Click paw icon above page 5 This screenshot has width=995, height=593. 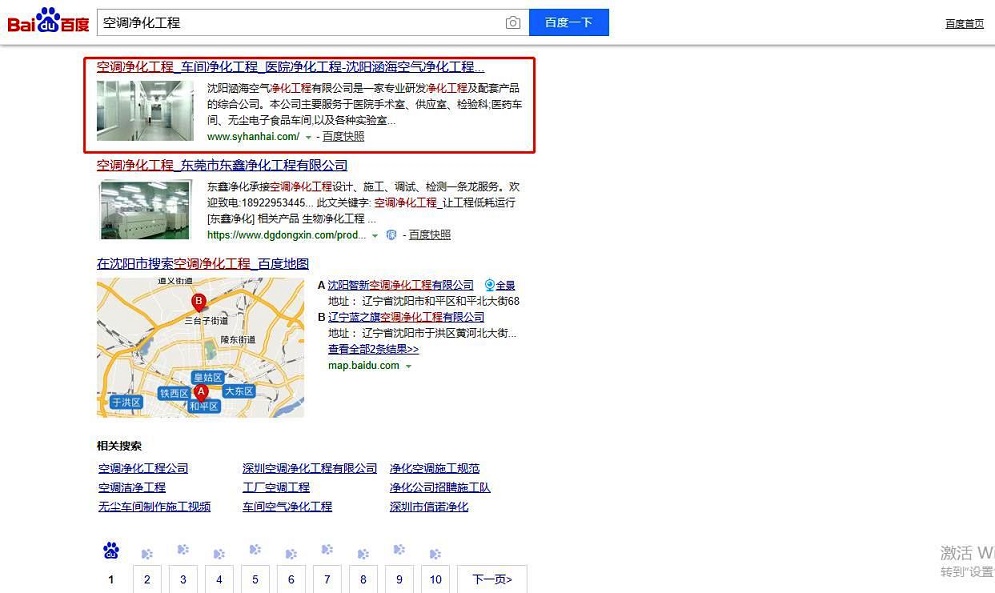click(254, 549)
